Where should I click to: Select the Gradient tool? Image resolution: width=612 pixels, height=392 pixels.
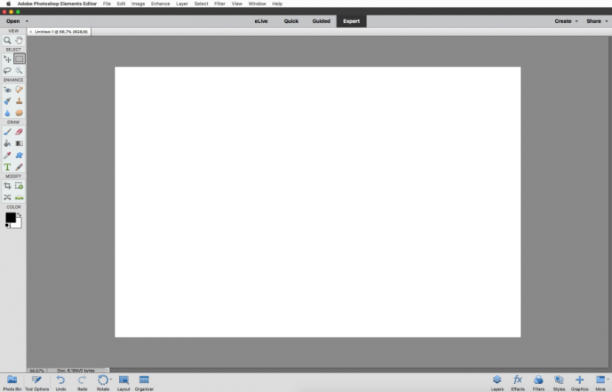click(x=19, y=143)
